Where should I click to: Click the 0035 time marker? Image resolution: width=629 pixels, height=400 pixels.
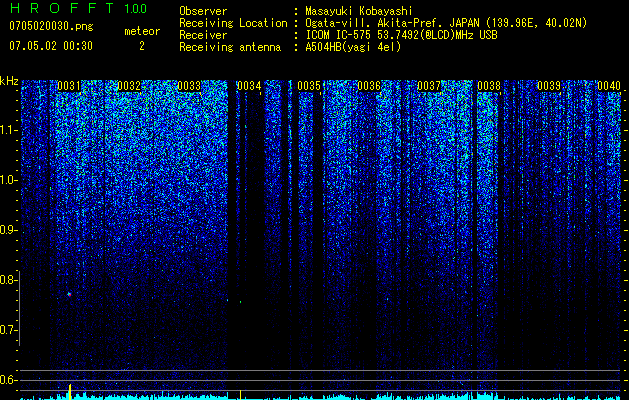click(309, 86)
